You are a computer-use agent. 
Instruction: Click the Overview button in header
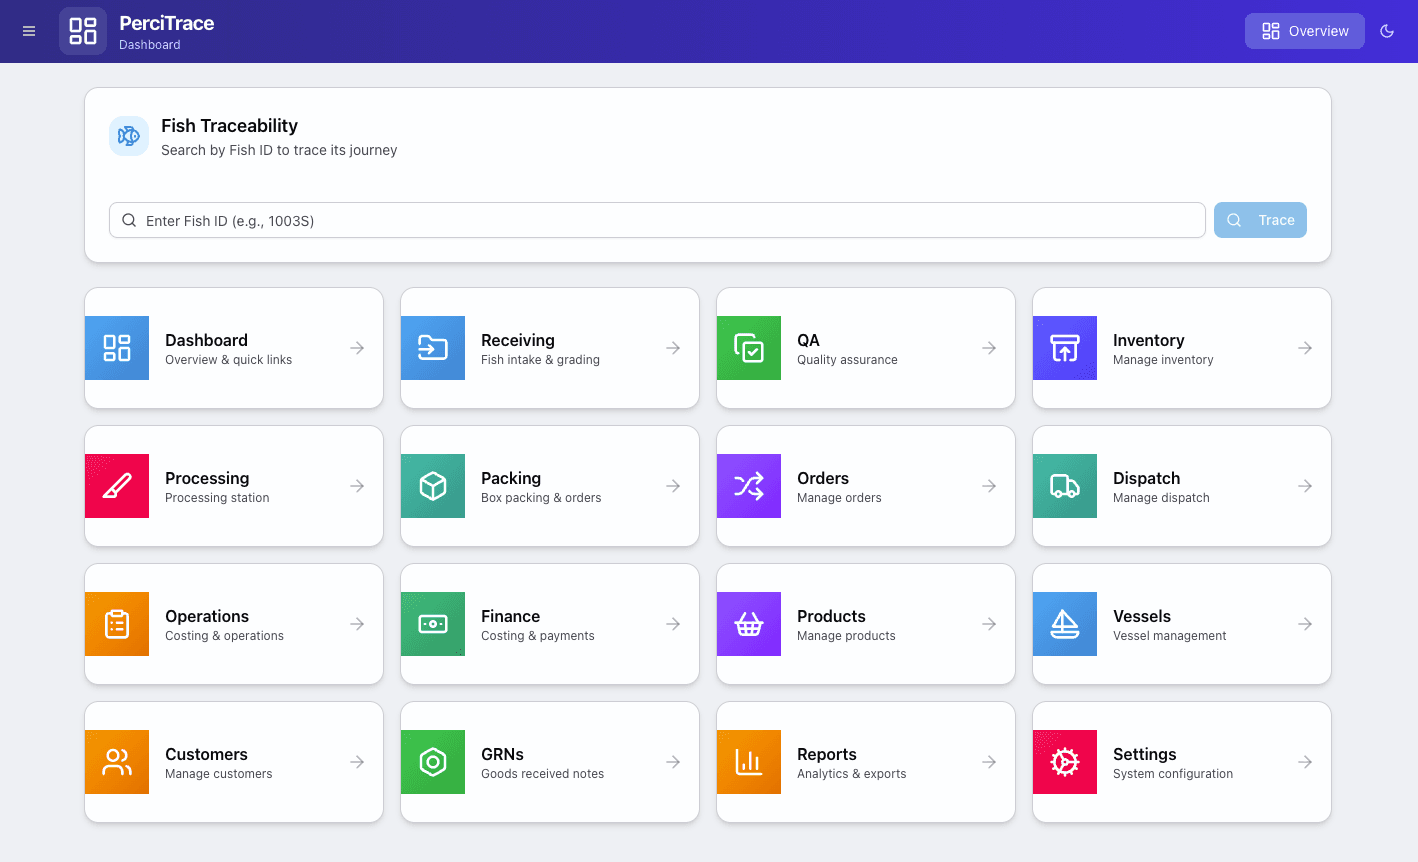coord(1305,31)
